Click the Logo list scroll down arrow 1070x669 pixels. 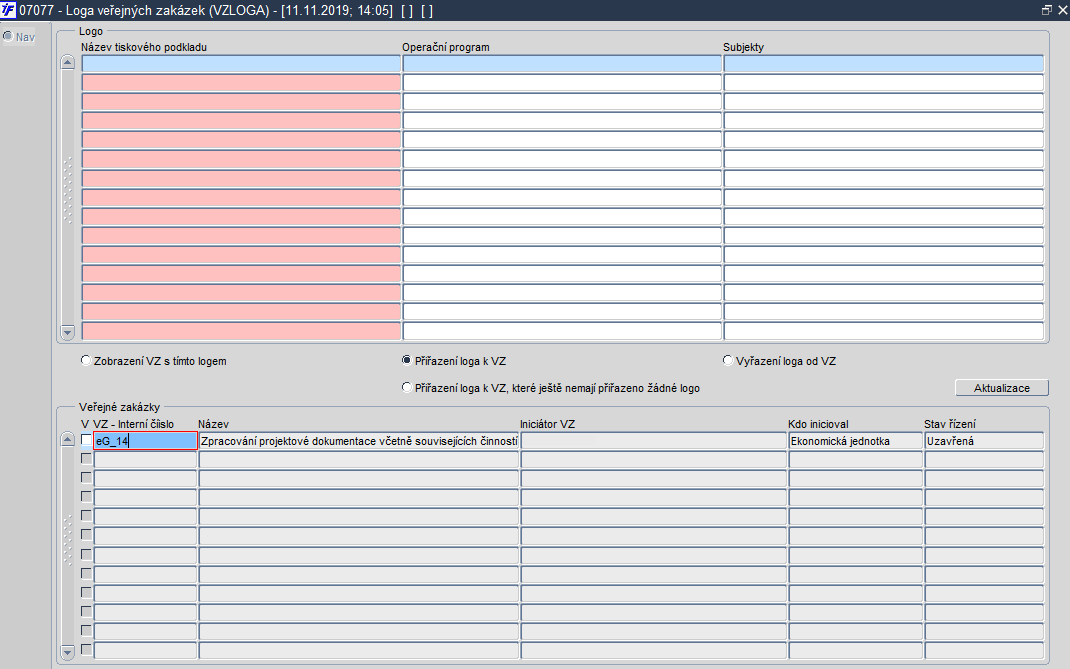coord(68,332)
